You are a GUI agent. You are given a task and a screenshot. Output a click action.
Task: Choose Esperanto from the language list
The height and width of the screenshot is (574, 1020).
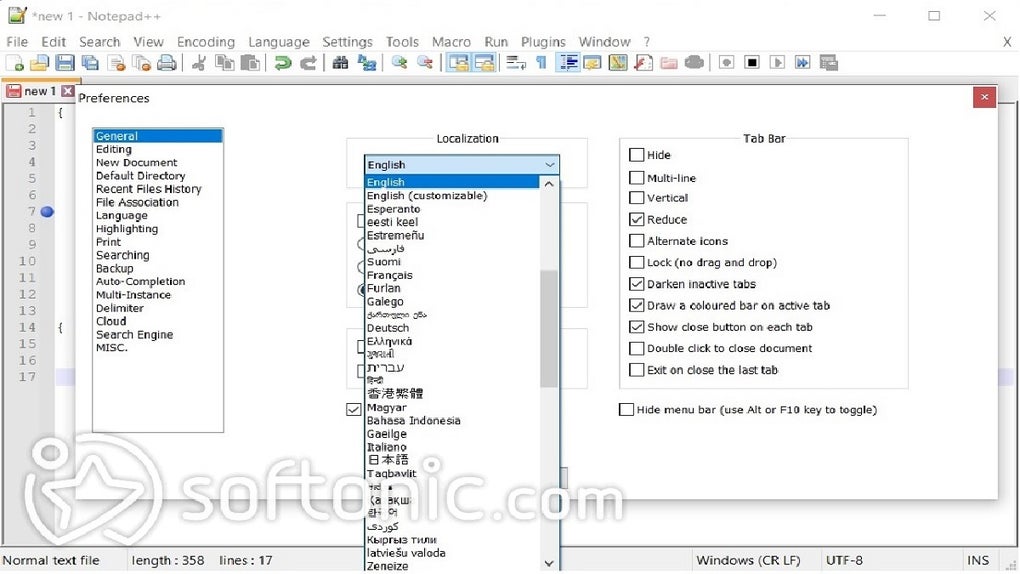[452, 209]
